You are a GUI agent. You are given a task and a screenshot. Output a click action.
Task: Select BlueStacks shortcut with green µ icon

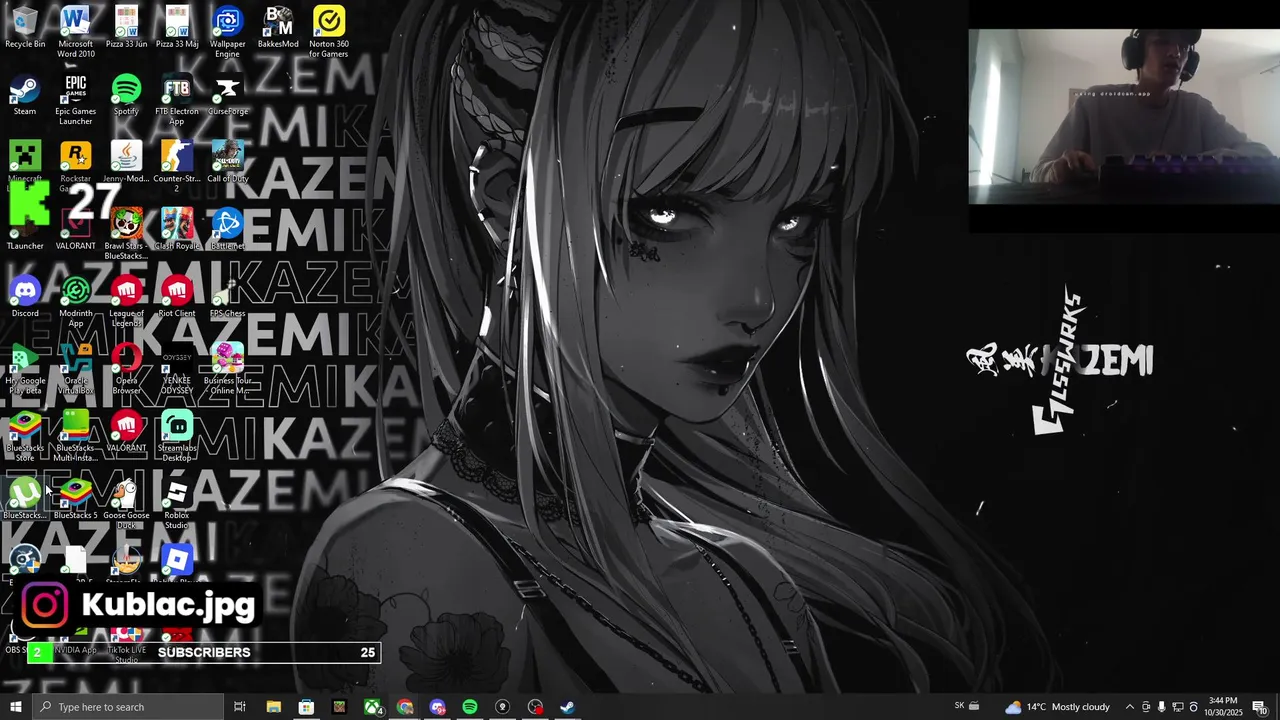(25, 498)
